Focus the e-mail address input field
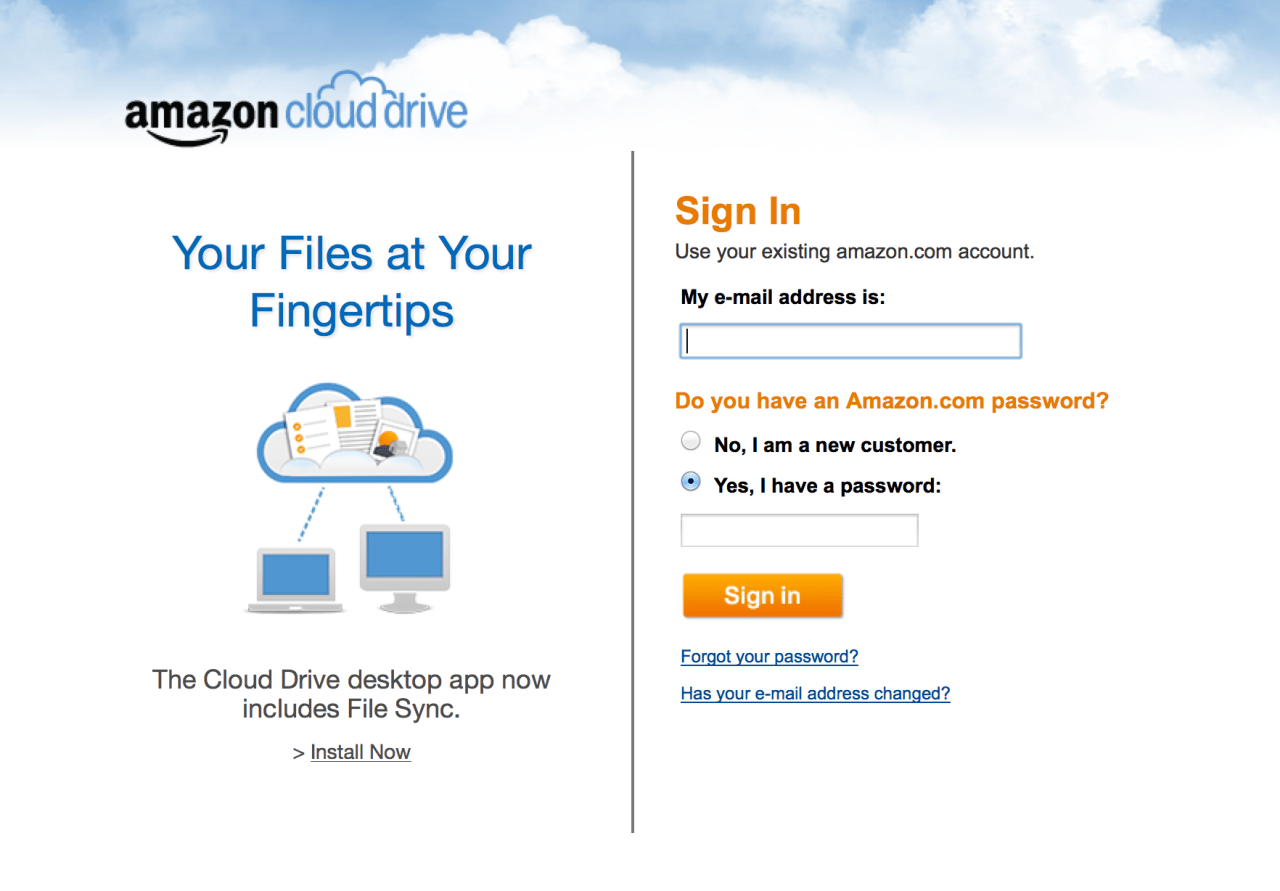1280x891 pixels. click(850, 341)
